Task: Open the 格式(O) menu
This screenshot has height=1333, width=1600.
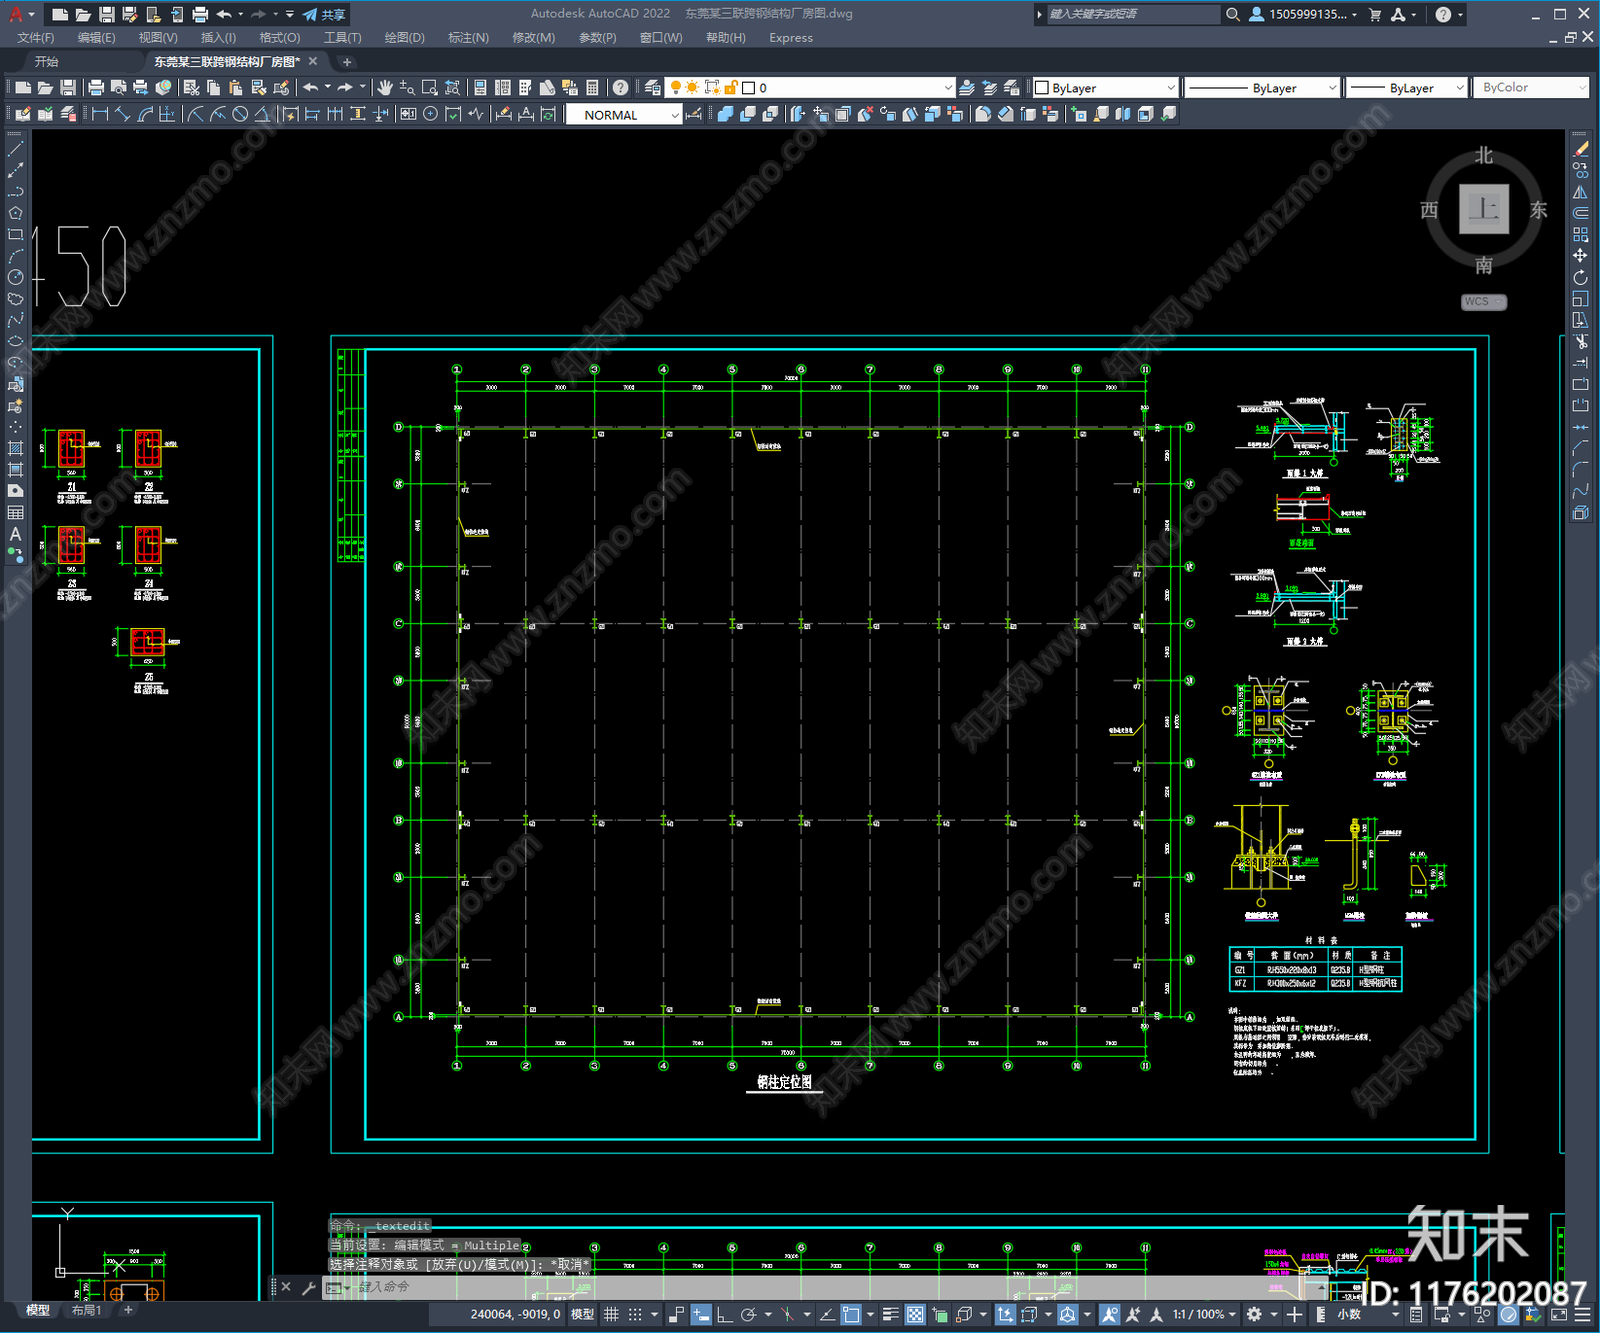Action: coord(279,38)
